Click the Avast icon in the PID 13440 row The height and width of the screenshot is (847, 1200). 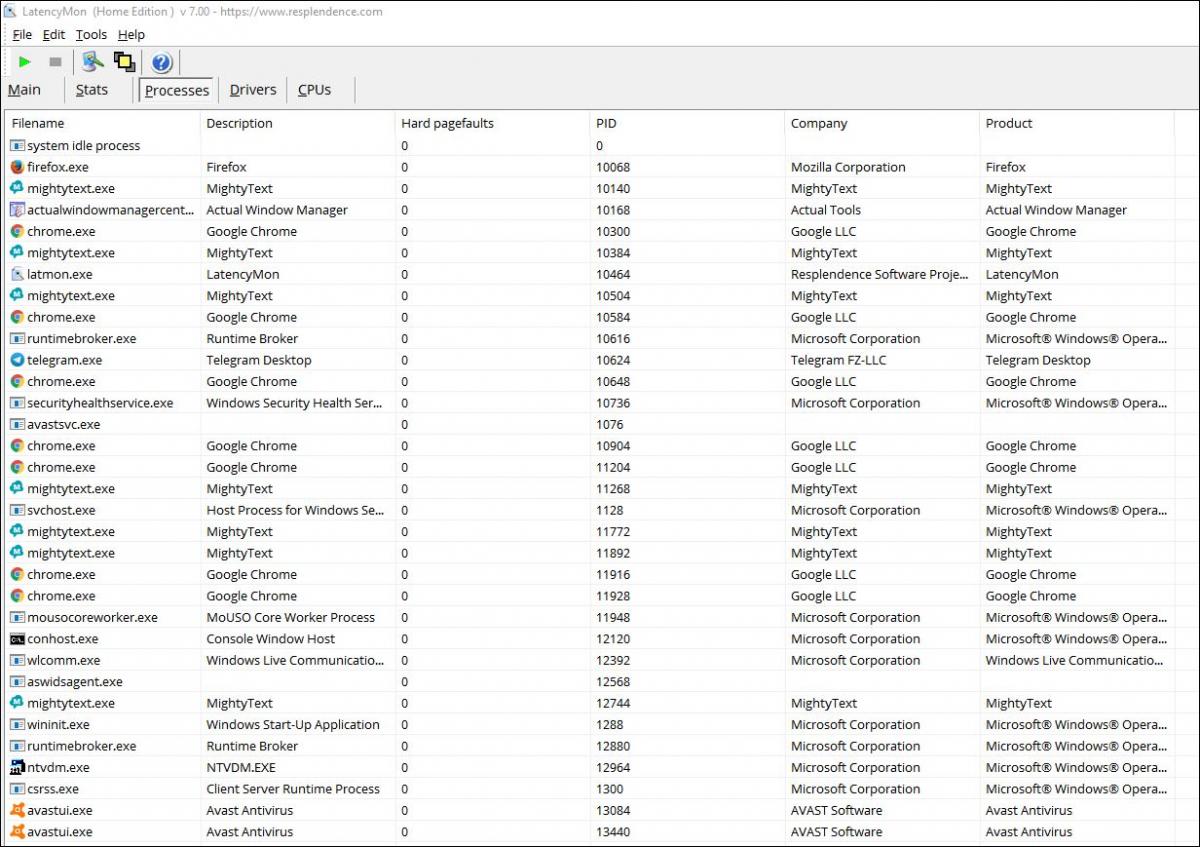pos(17,832)
